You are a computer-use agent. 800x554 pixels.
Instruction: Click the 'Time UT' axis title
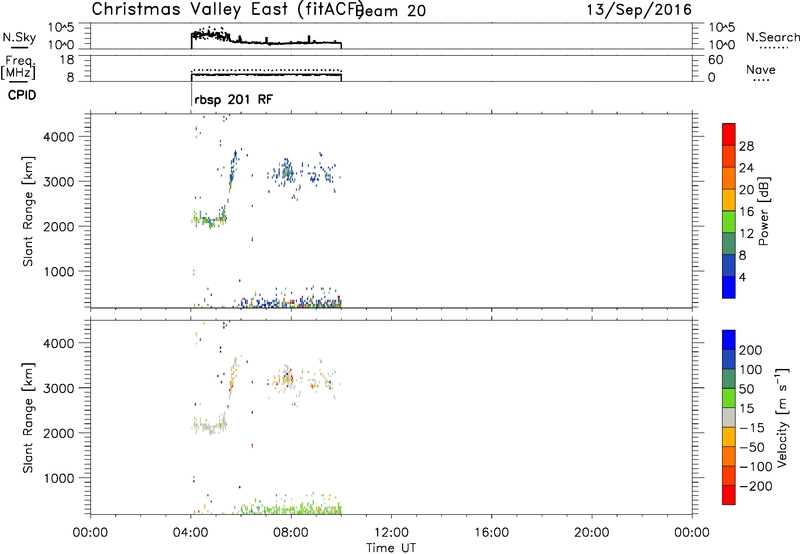click(x=391, y=548)
